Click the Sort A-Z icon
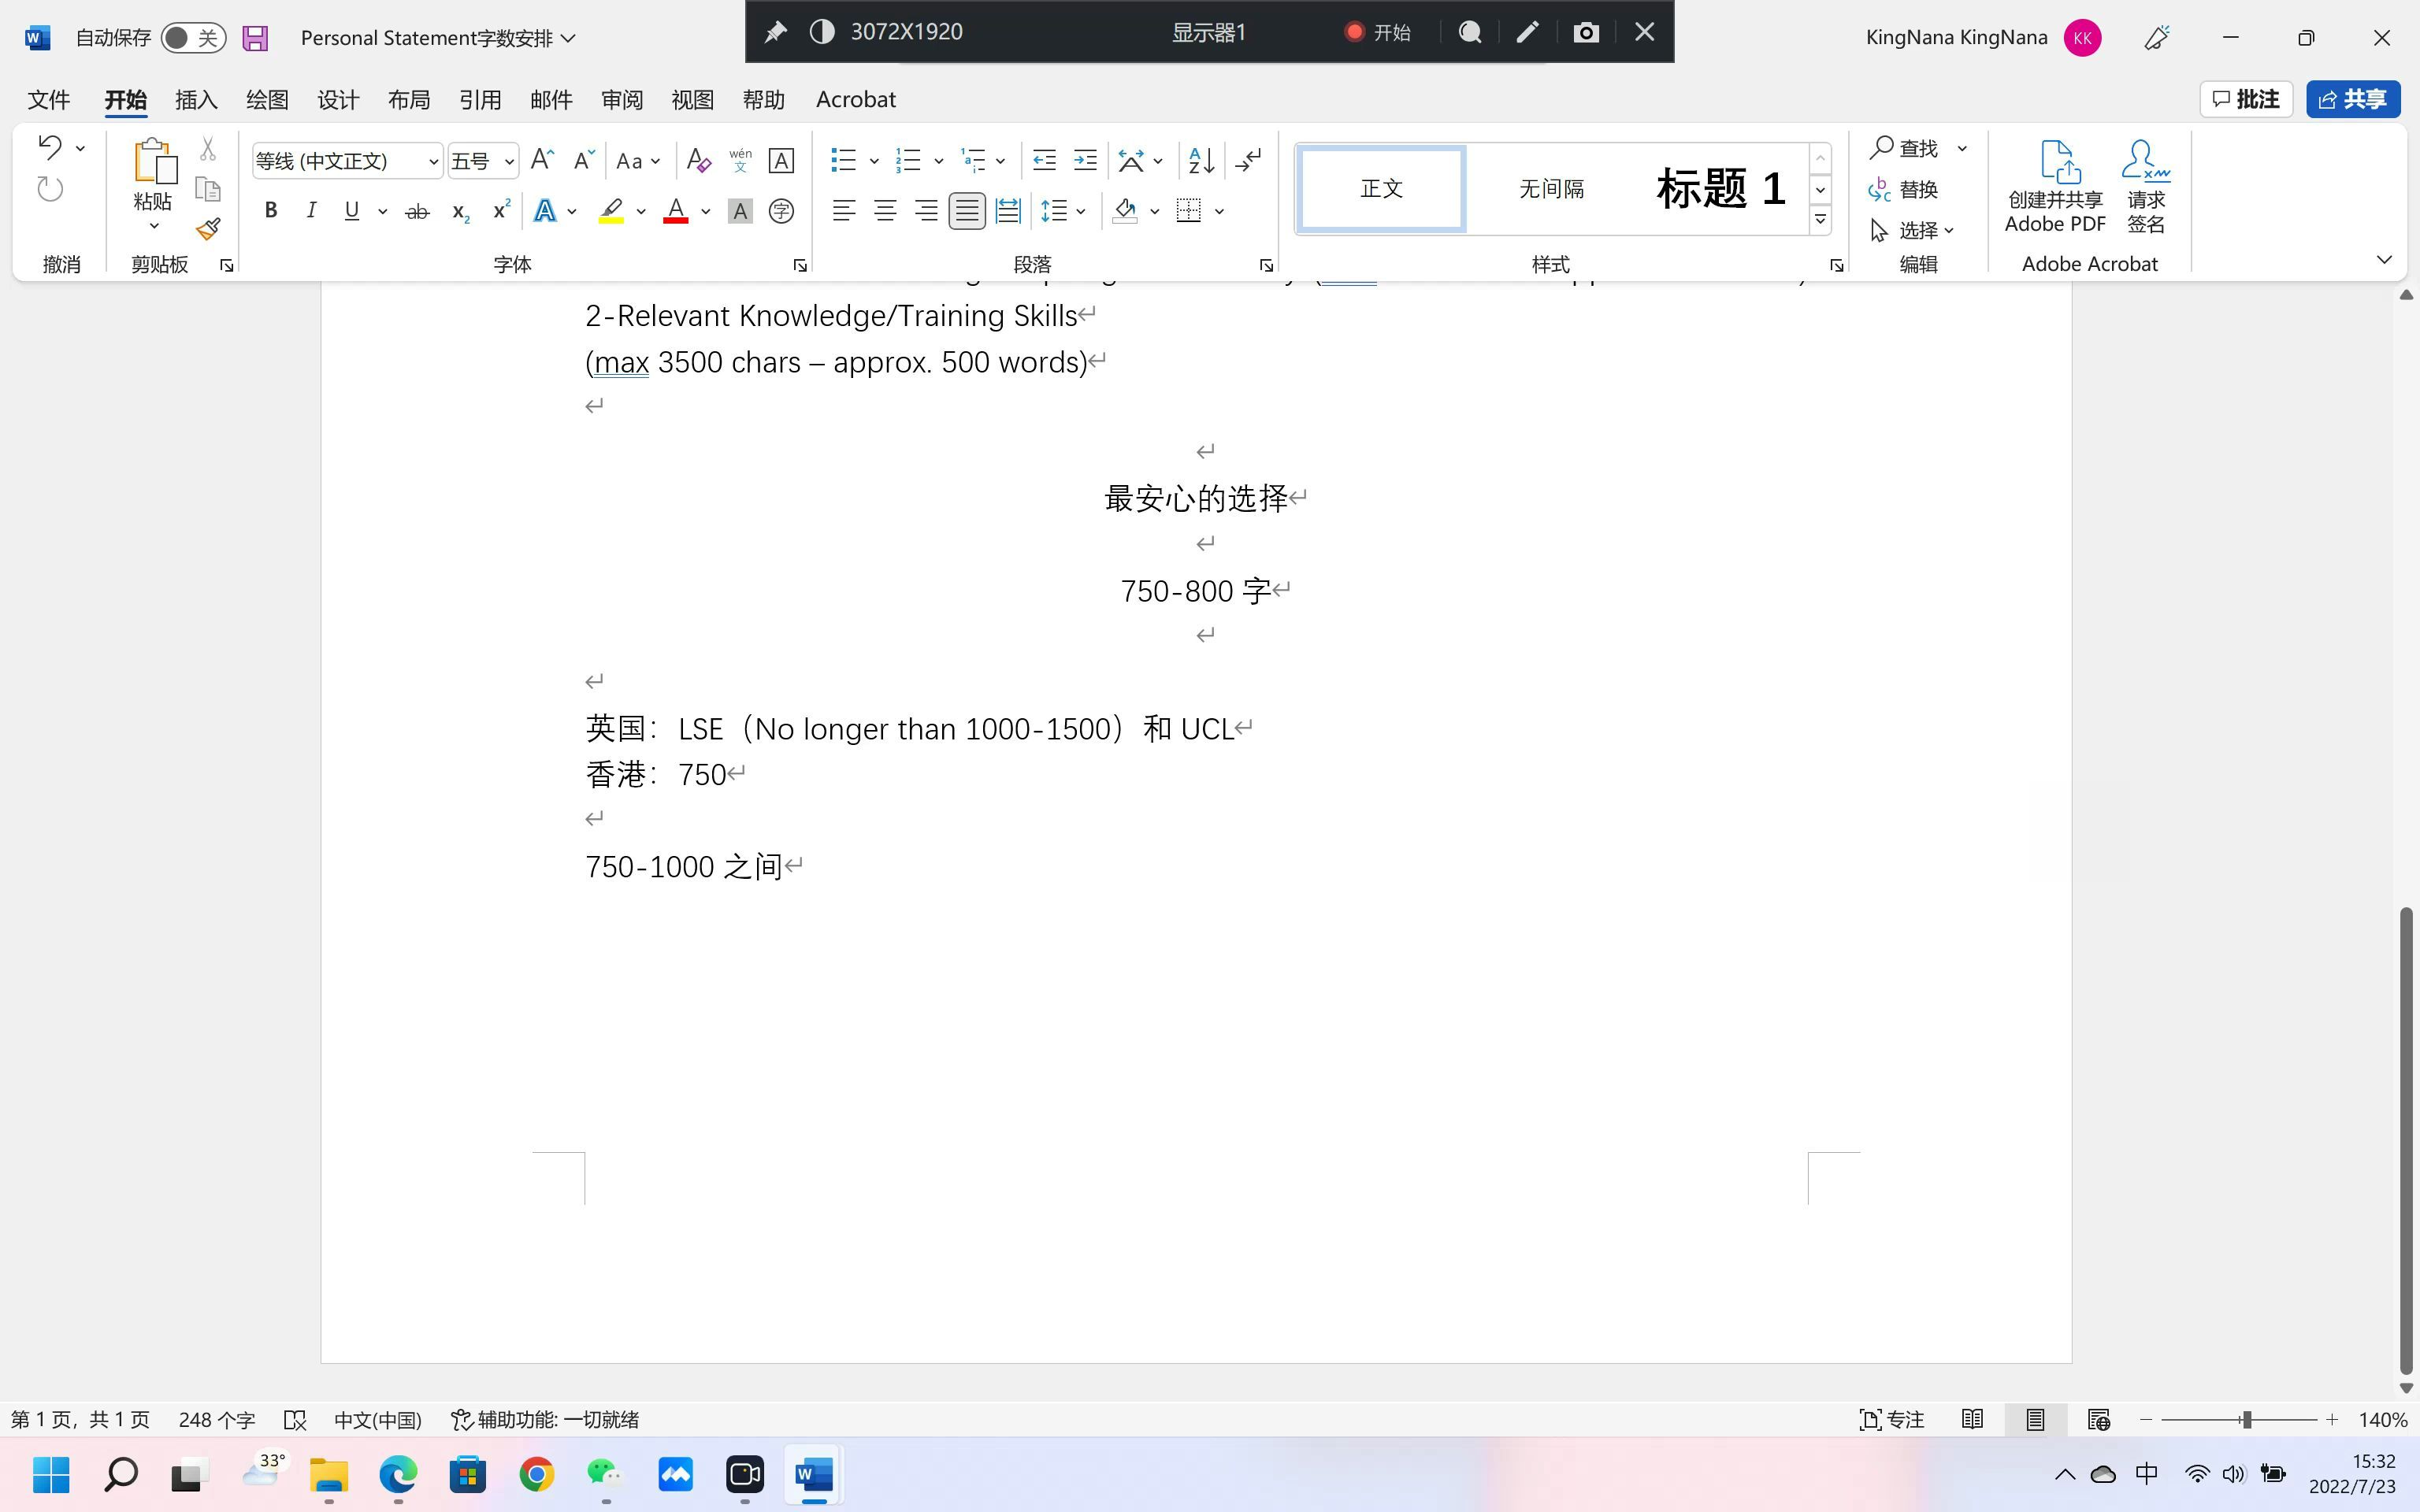The height and width of the screenshot is (1512, 2420). coord(1201,160)
